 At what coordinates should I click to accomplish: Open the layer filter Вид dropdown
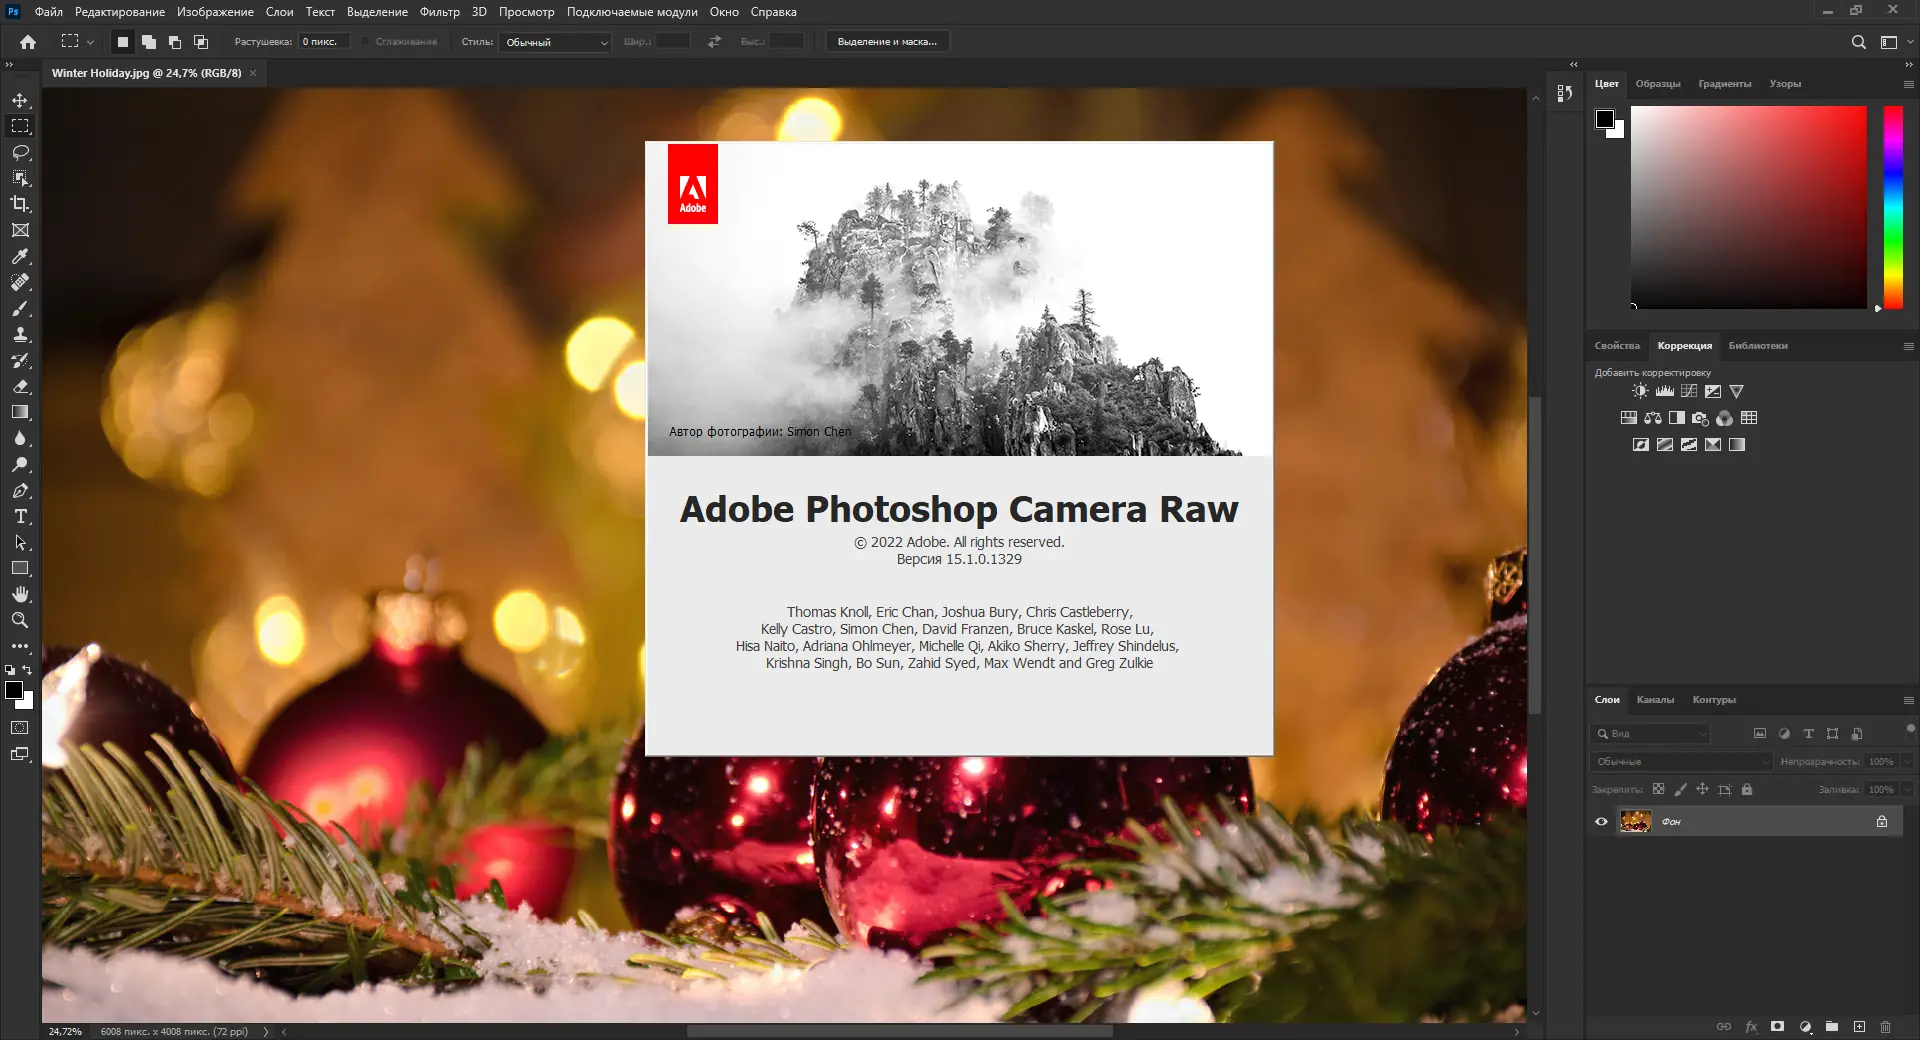coord(1651,734)
